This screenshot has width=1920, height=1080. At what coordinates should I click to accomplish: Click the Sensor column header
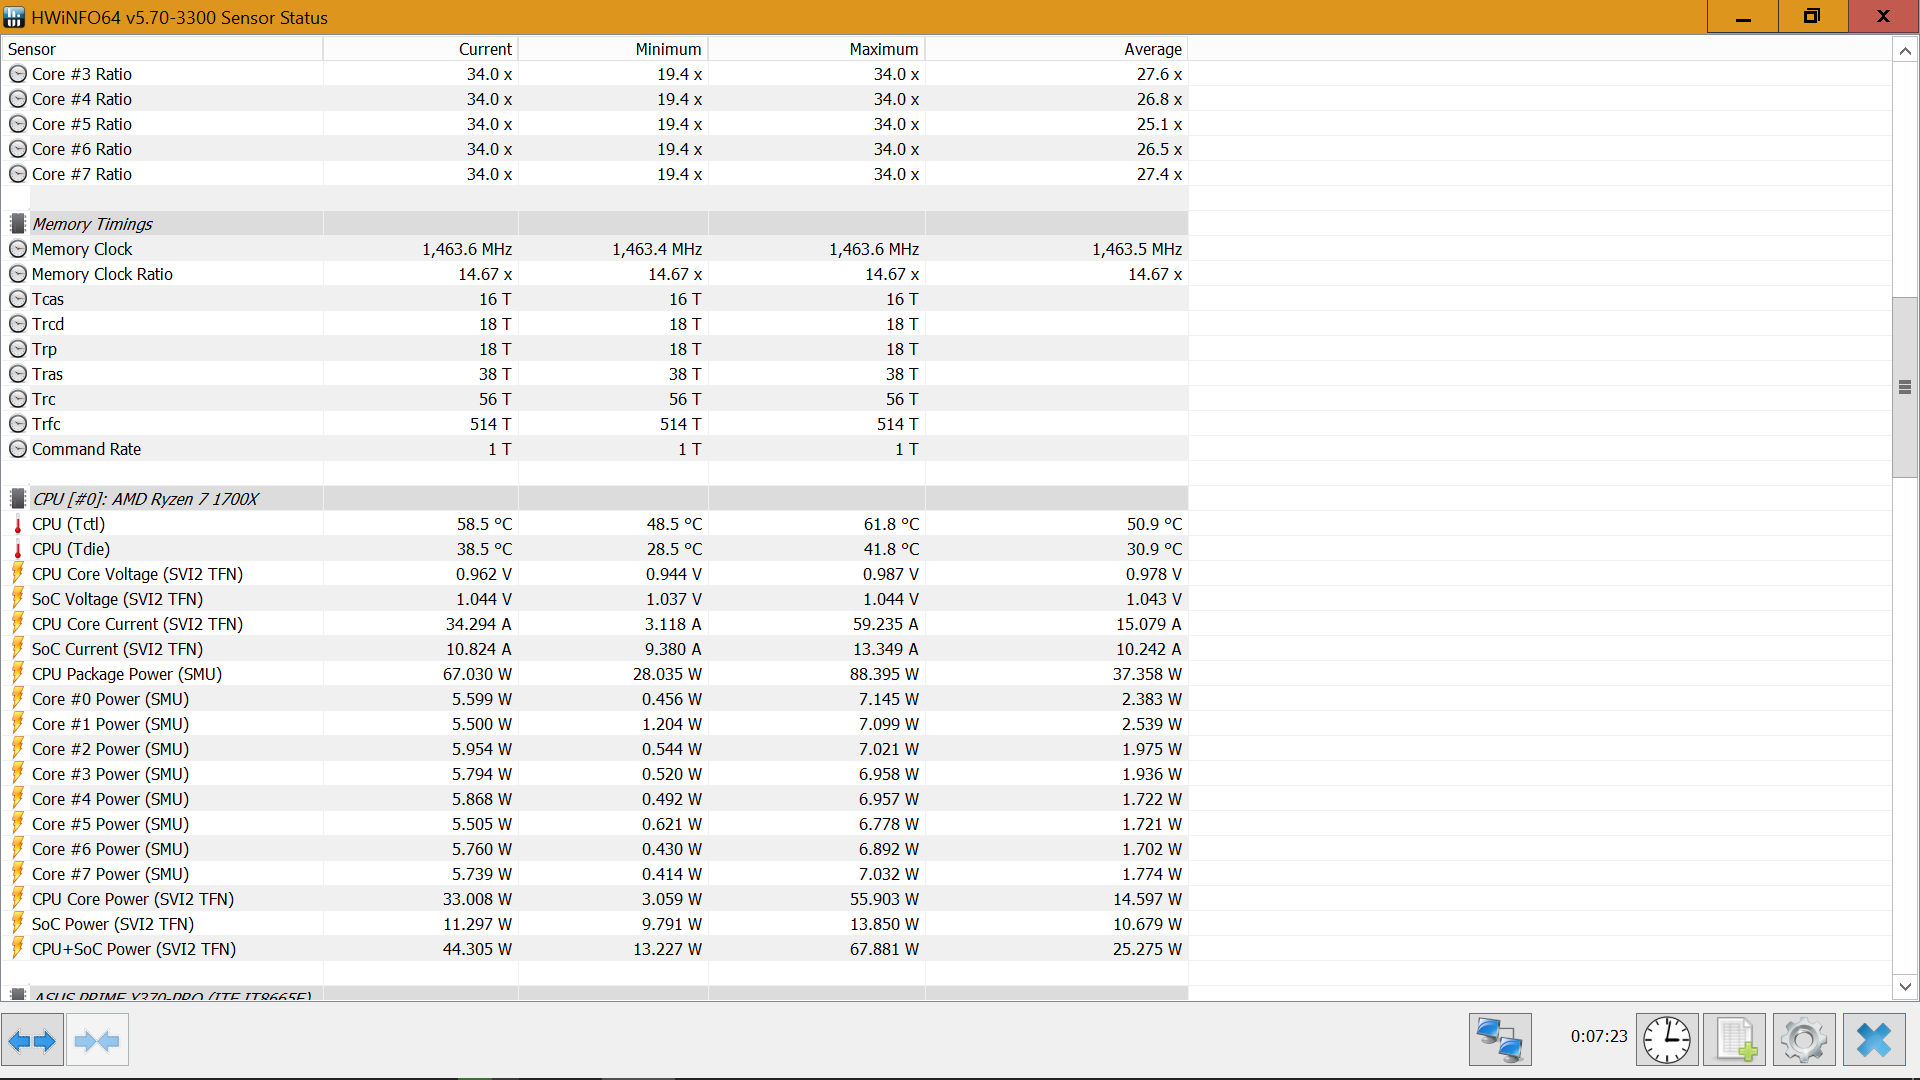tap(32, 49)
